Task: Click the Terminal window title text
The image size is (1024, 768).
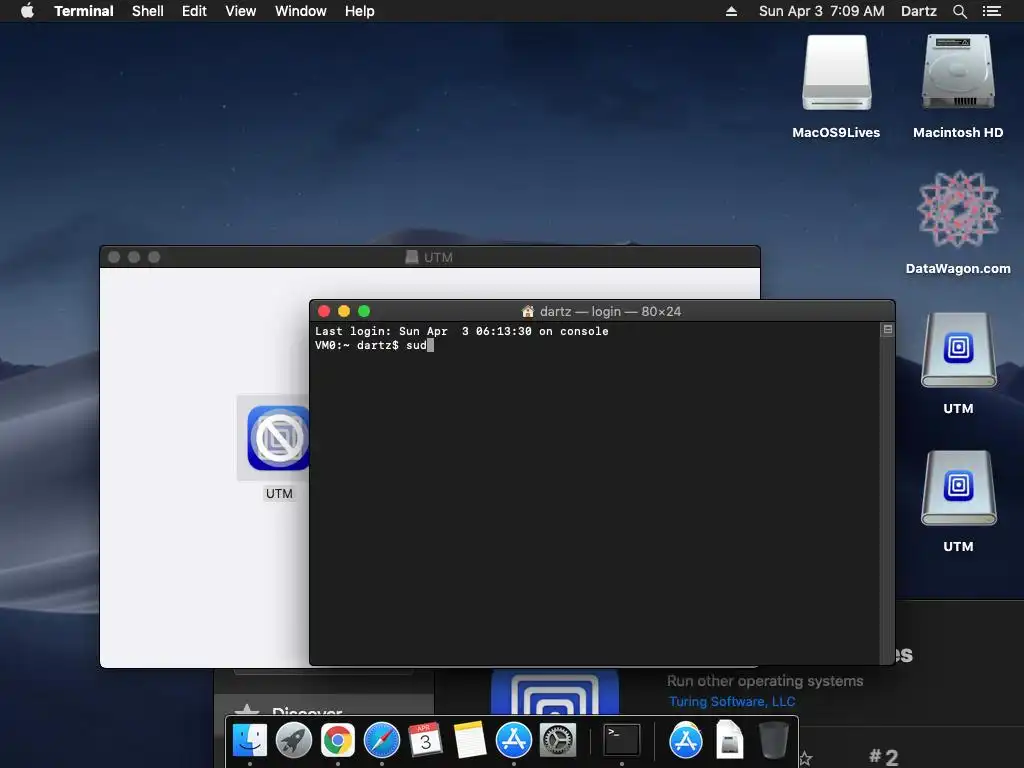Action: point(610,312)
